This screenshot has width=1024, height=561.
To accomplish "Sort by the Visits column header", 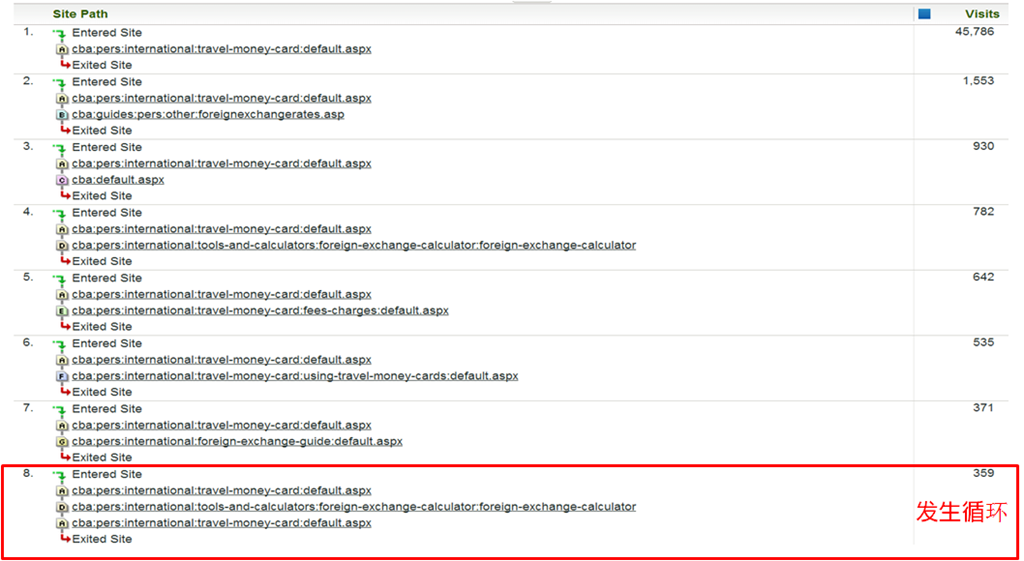I will click(x=981, y=14).
